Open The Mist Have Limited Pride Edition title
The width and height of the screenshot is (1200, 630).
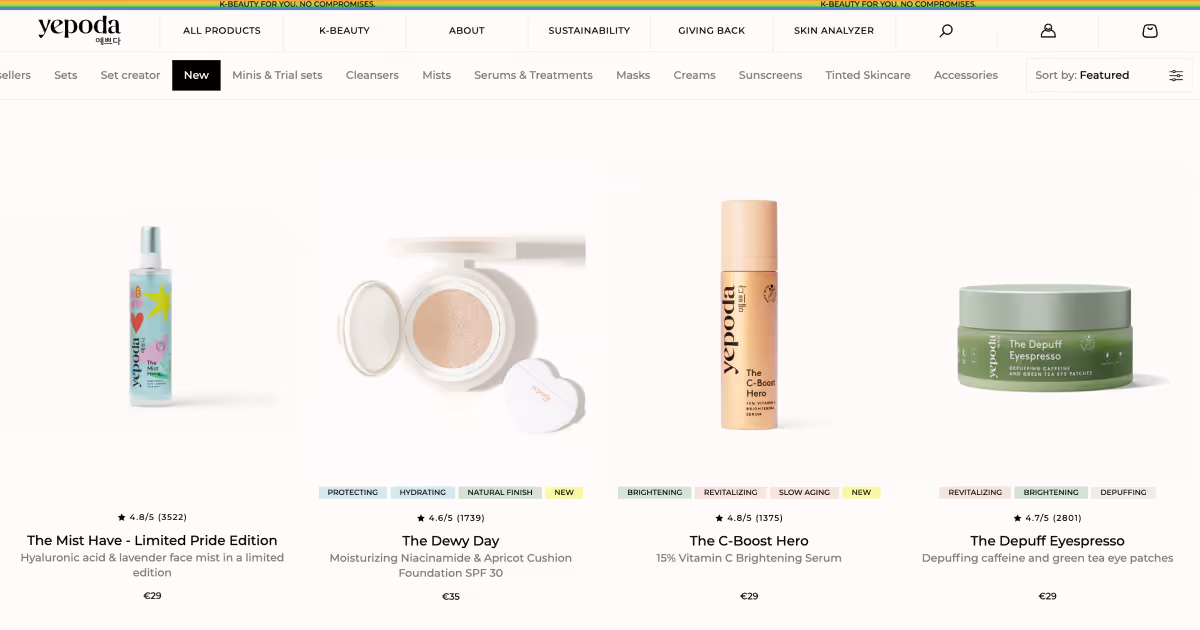[x=152, y=541]
